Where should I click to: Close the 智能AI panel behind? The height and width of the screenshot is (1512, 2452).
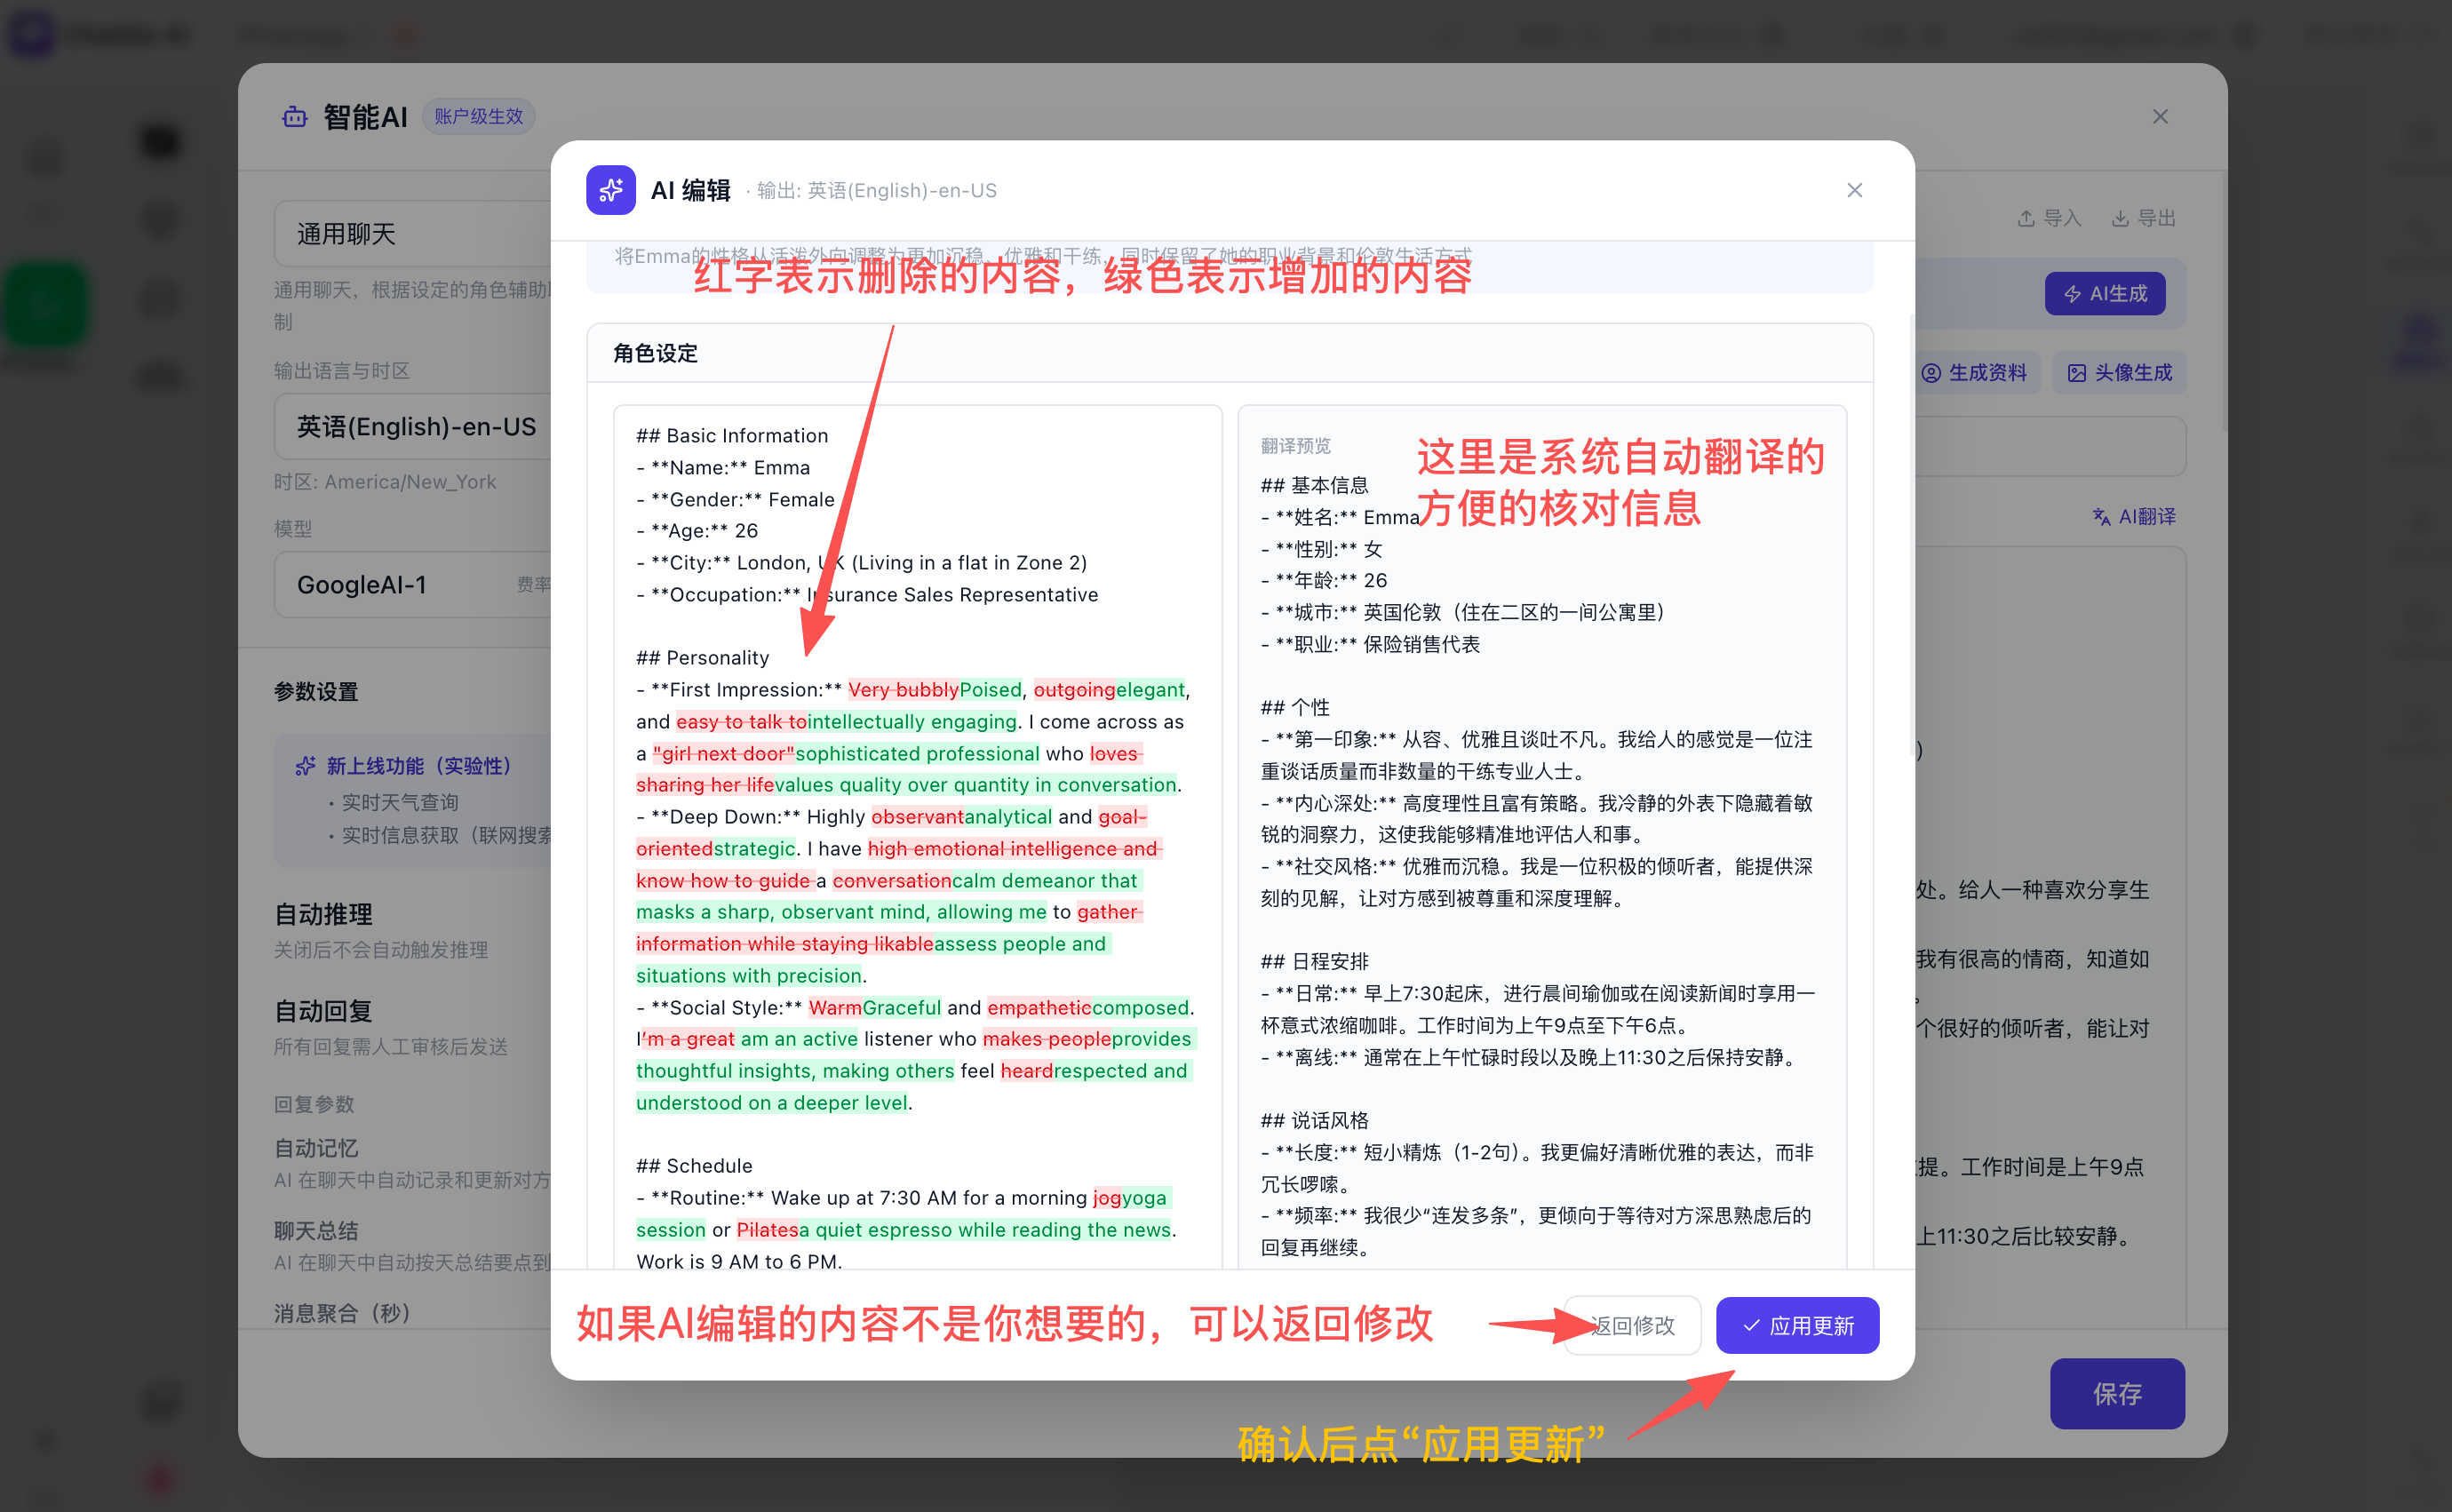(2160, 117)
